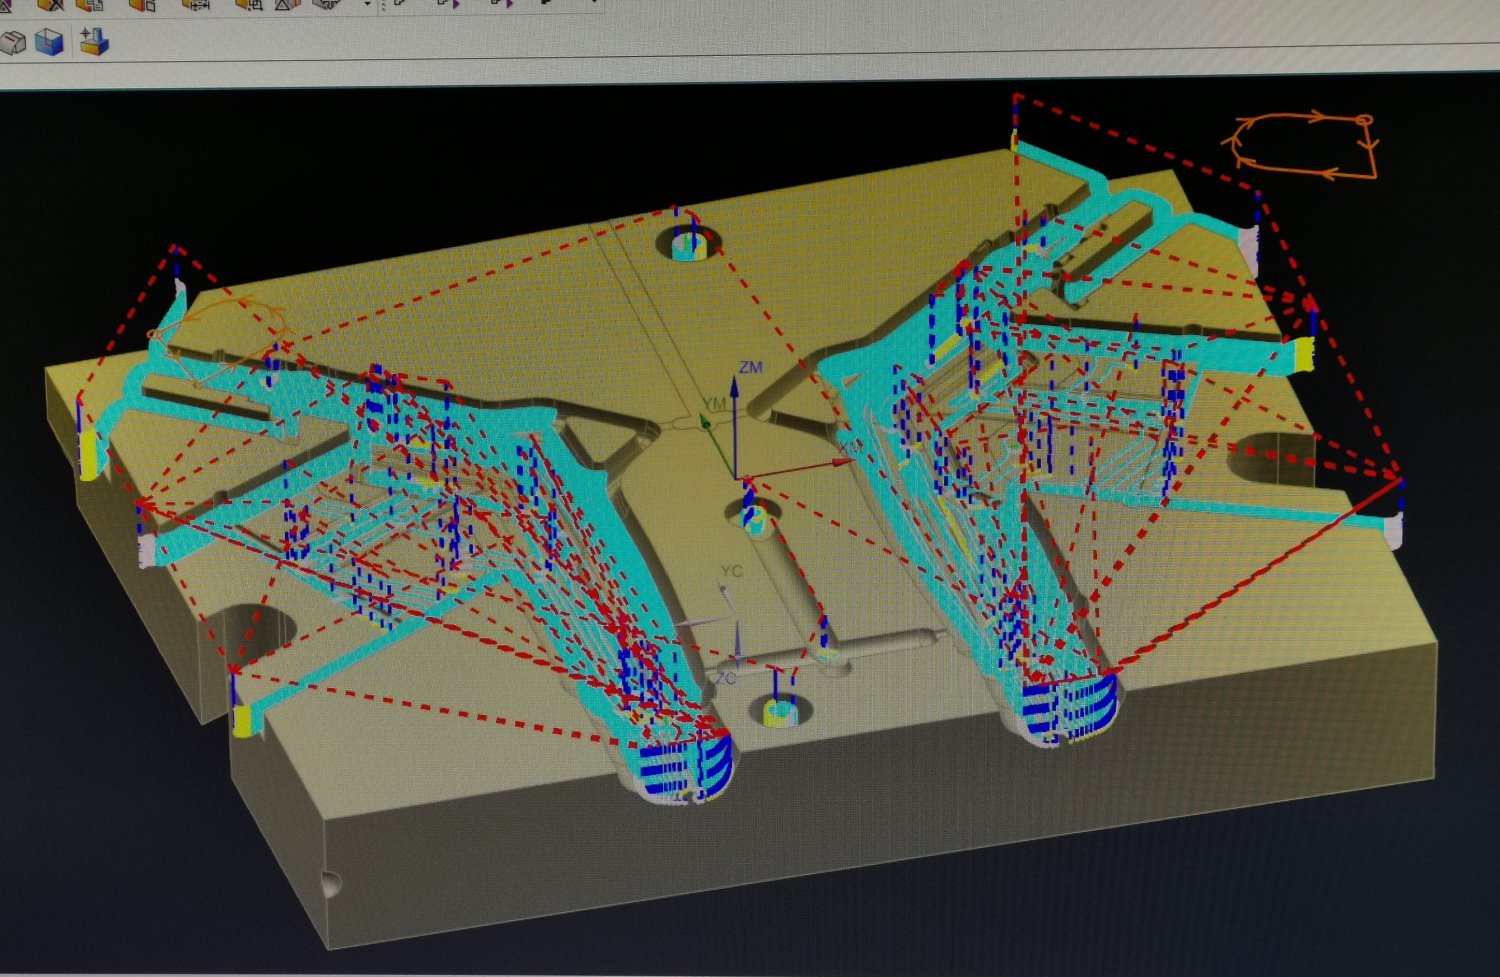Click the orange block with blue boss icon
The height and width of the screenshot is (977, 1500).
pyautogui.click(x=94, y=41)
